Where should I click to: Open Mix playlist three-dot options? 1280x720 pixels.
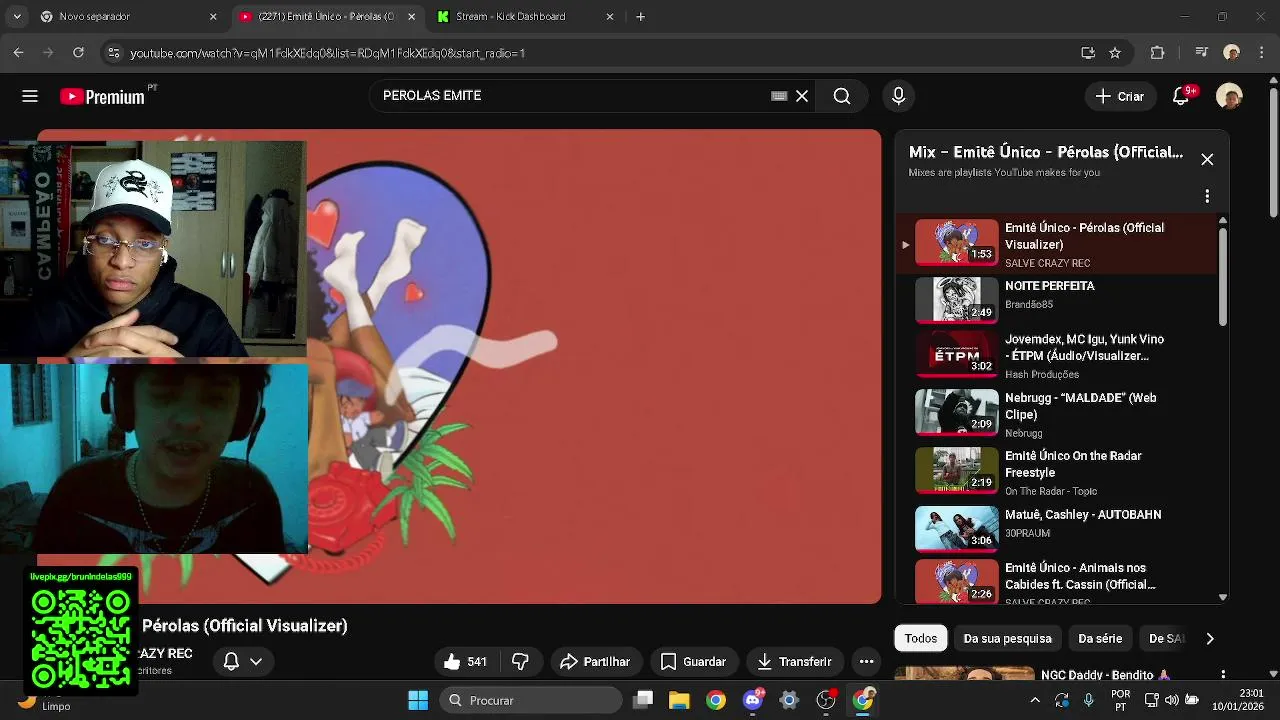1207,196
